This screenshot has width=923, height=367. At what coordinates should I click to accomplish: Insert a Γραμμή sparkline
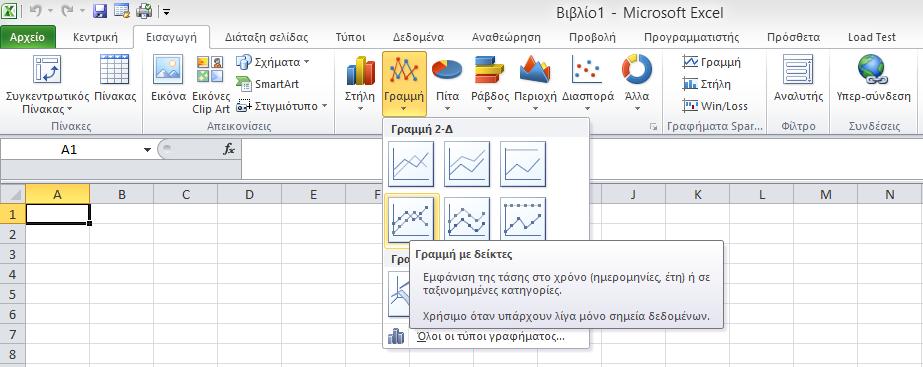[x=712, y=62]
